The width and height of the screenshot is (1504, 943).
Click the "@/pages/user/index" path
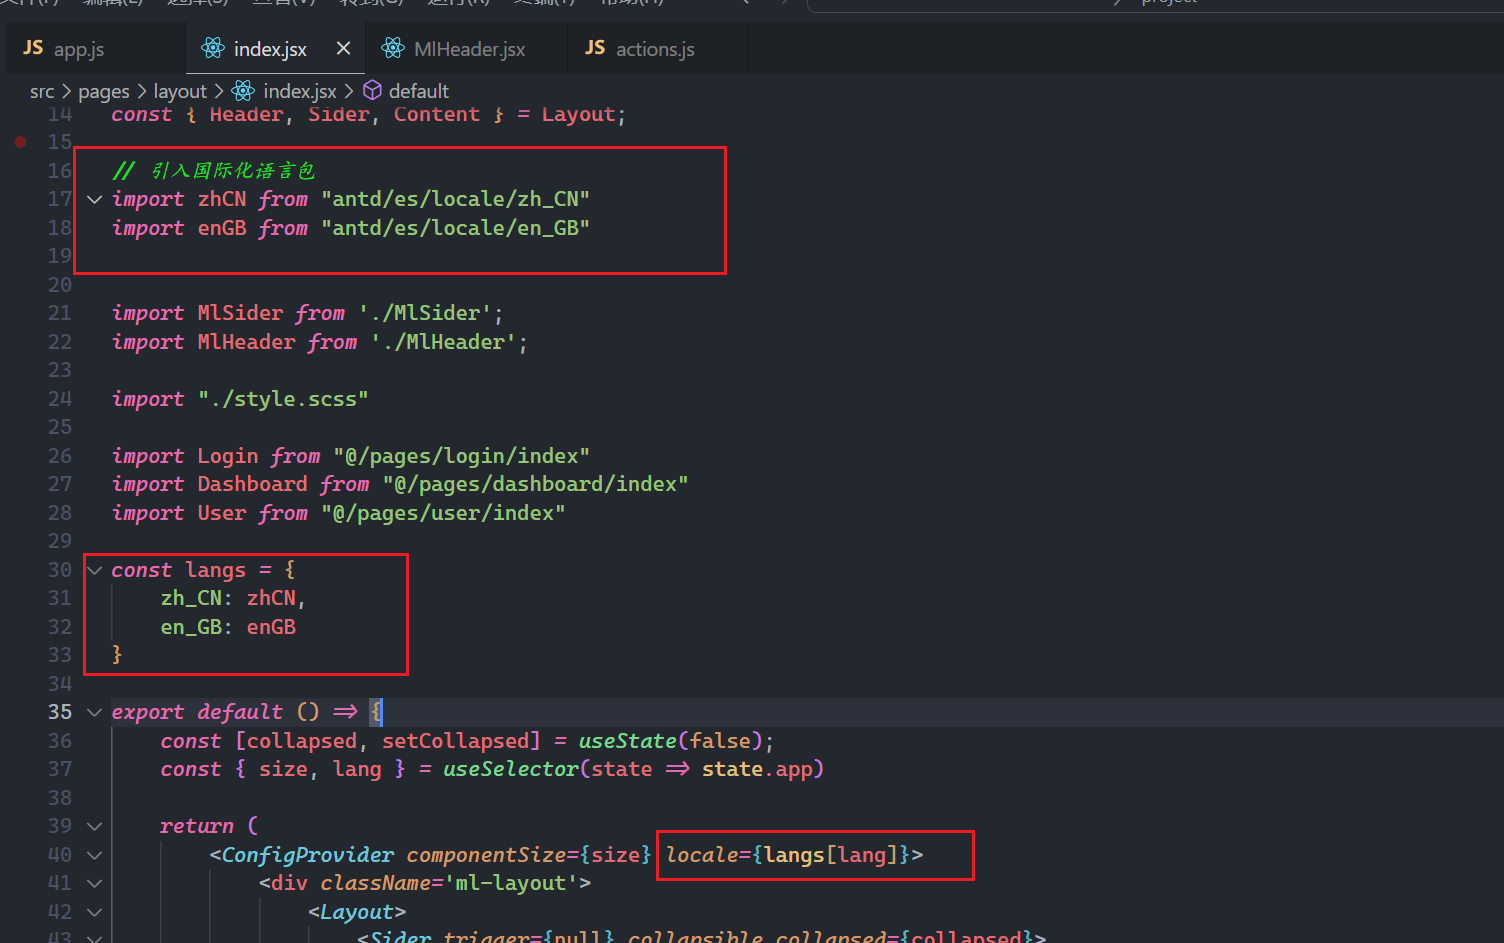[443, 513]
